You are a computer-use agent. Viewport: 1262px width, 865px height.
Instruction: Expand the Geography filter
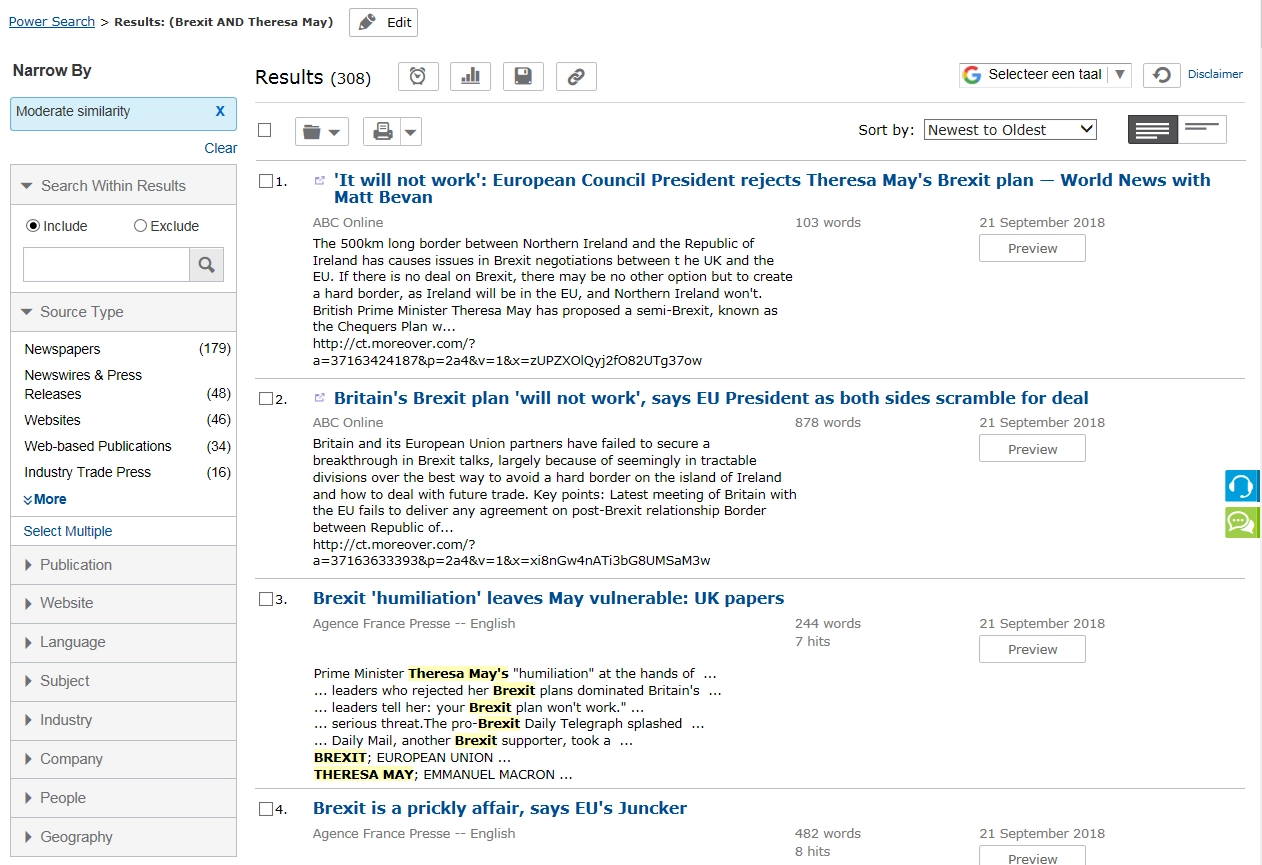(123, 838)
